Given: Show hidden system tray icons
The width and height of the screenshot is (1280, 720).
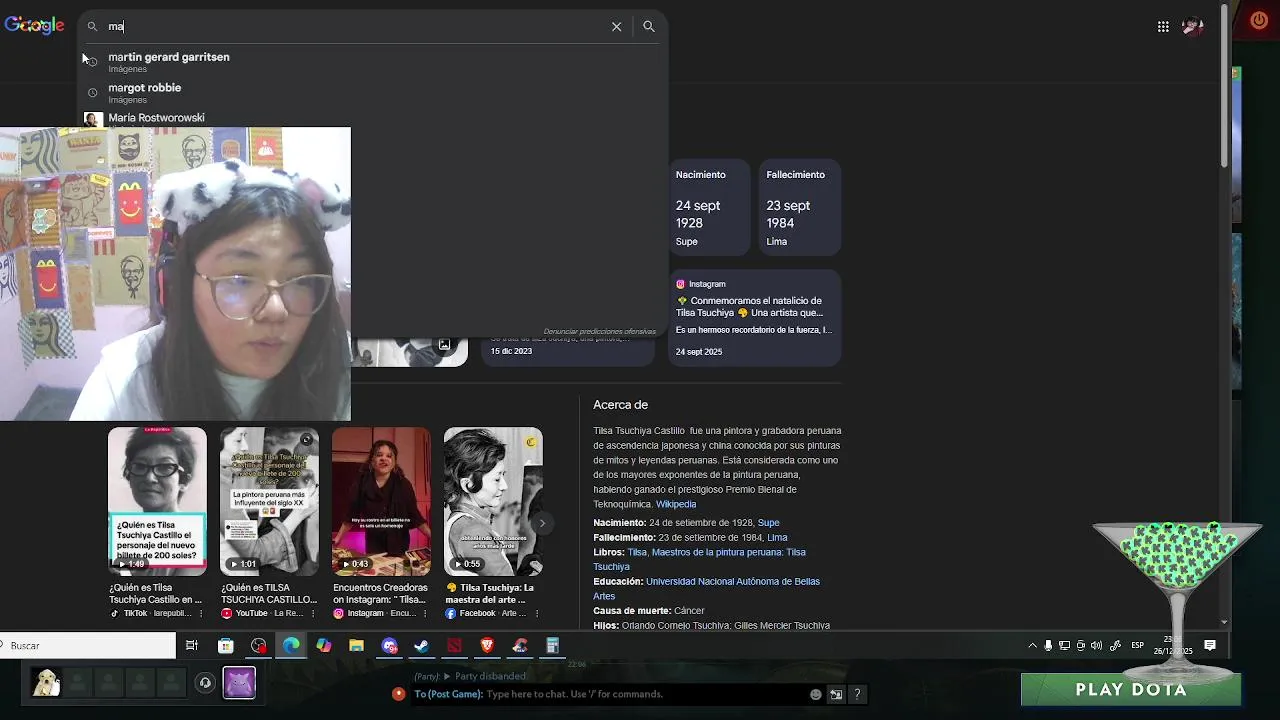Looking at the screenshot, I should click(x=1032, y=646).
